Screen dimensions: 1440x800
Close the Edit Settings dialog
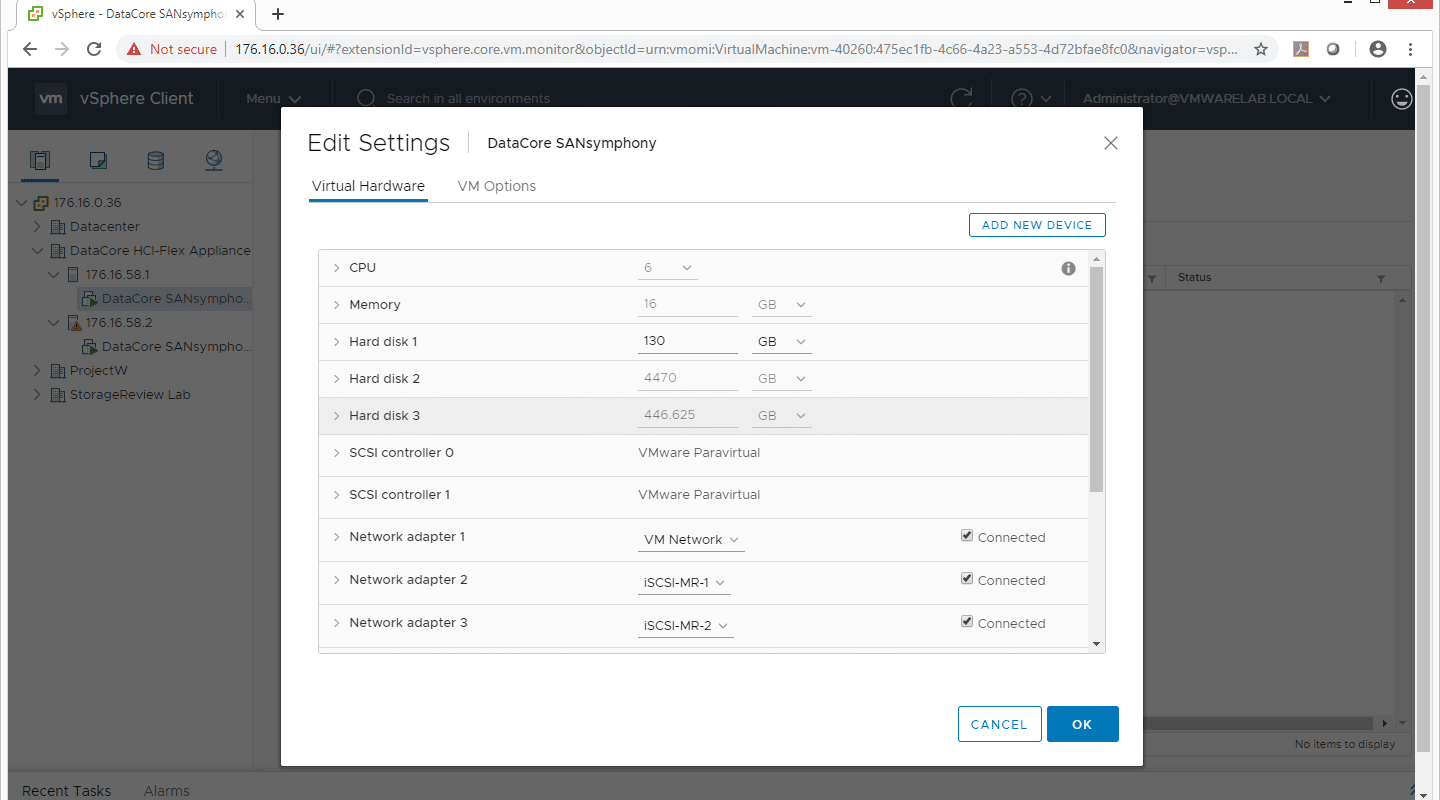(1110, 143)
